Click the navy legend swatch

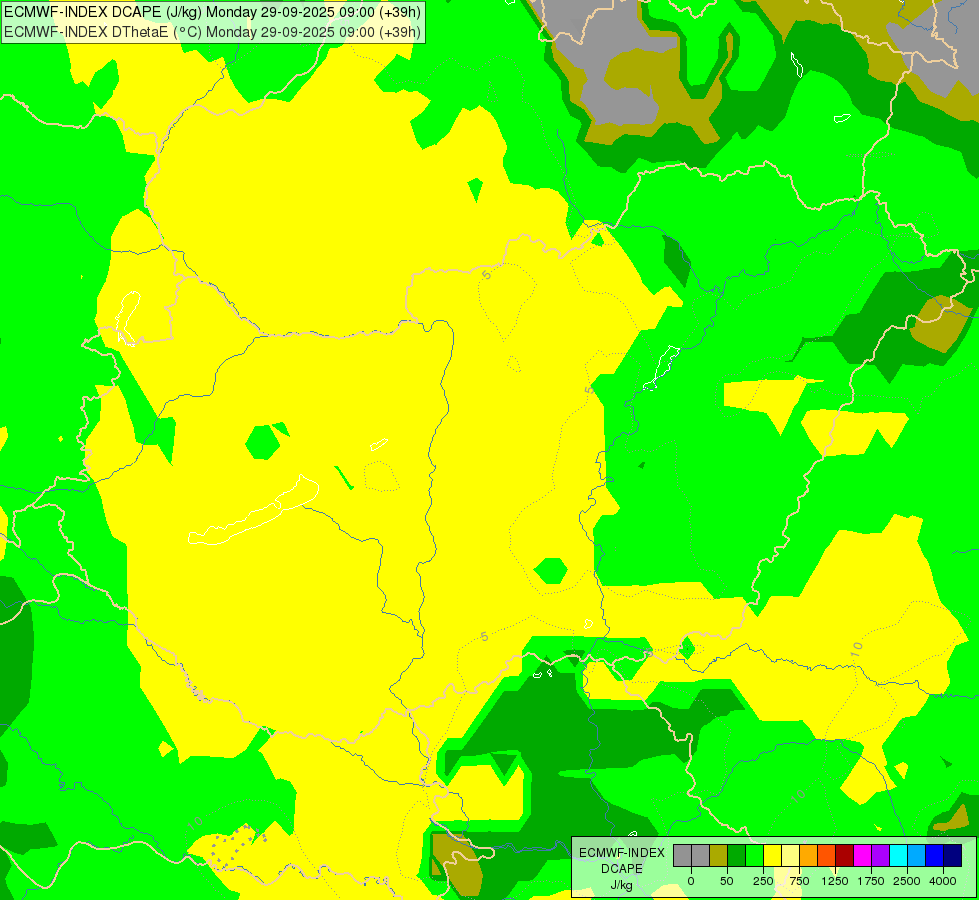point(953,856)
